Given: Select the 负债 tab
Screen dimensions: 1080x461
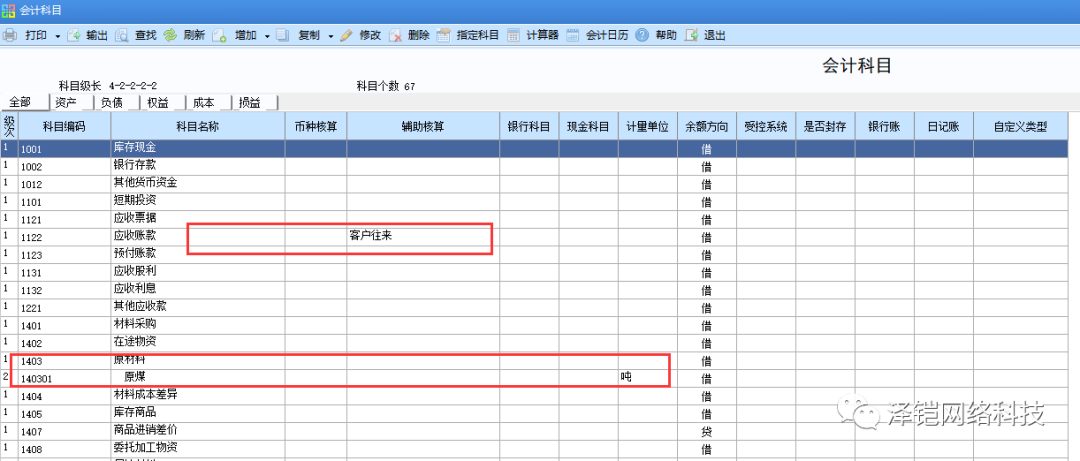Looking at the screenshot, I should (112, 102).
